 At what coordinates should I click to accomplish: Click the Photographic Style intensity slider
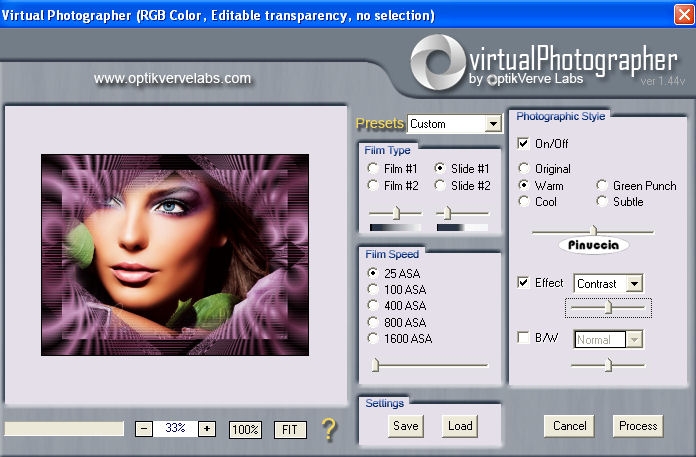593,231
